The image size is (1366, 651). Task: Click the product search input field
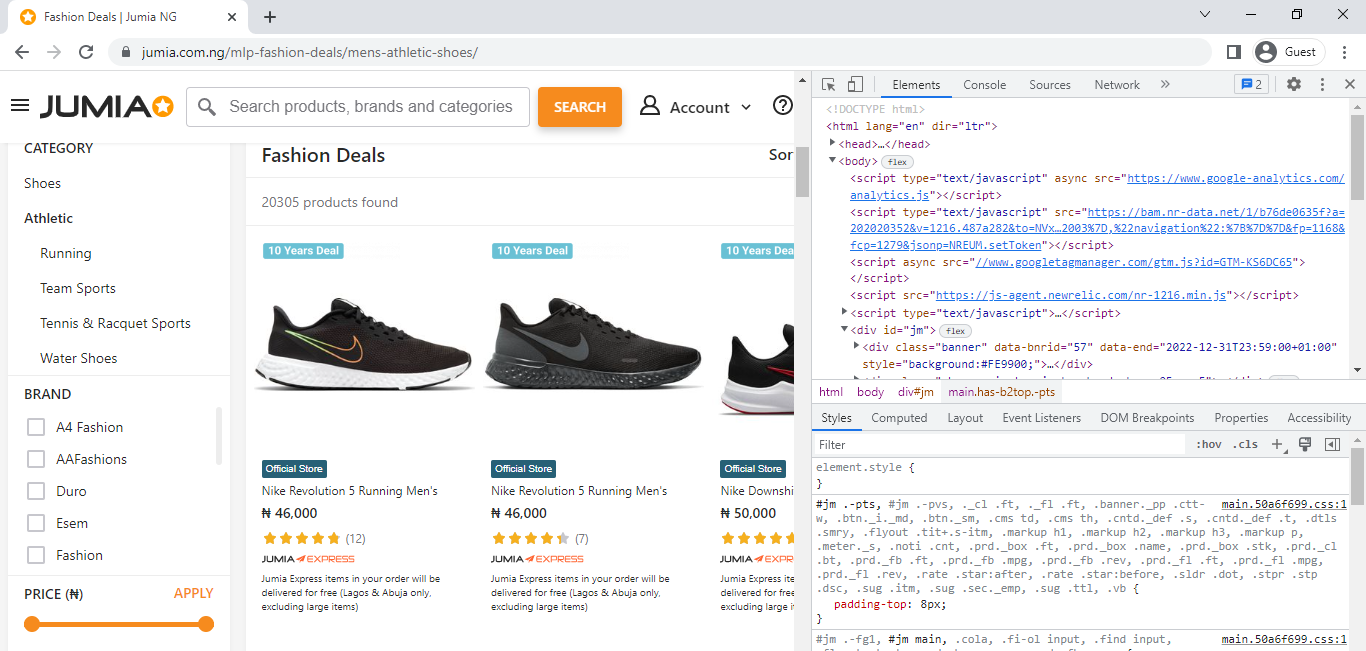[358, 107]
